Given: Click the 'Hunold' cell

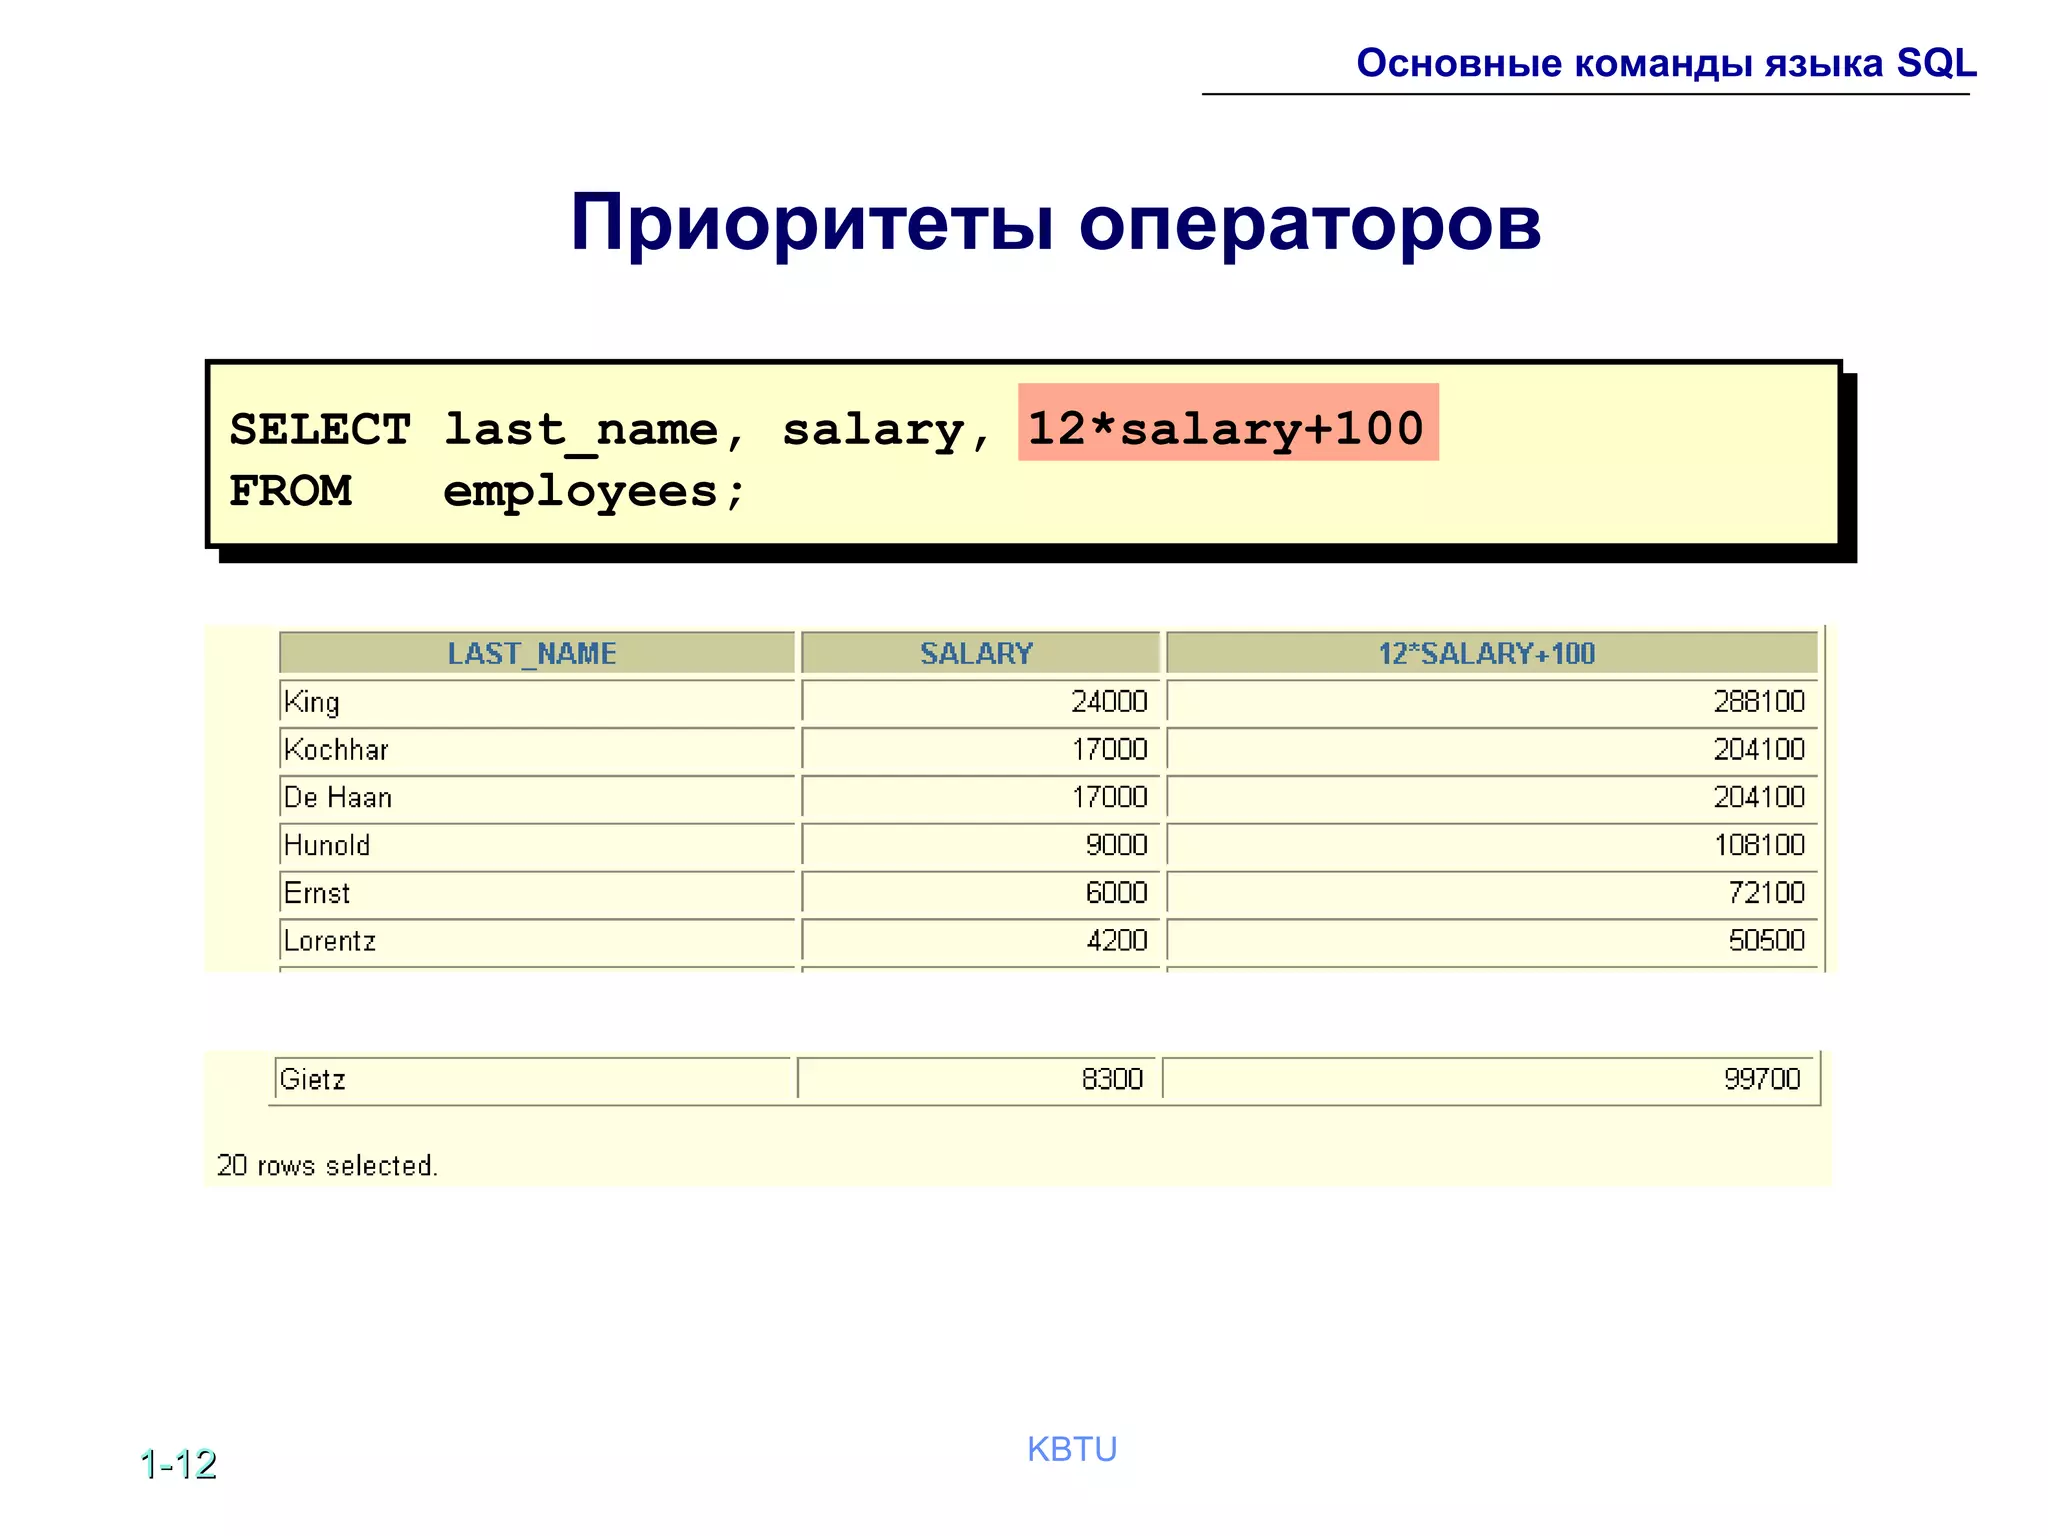Looking at the screenshot, I should (537, 845).
